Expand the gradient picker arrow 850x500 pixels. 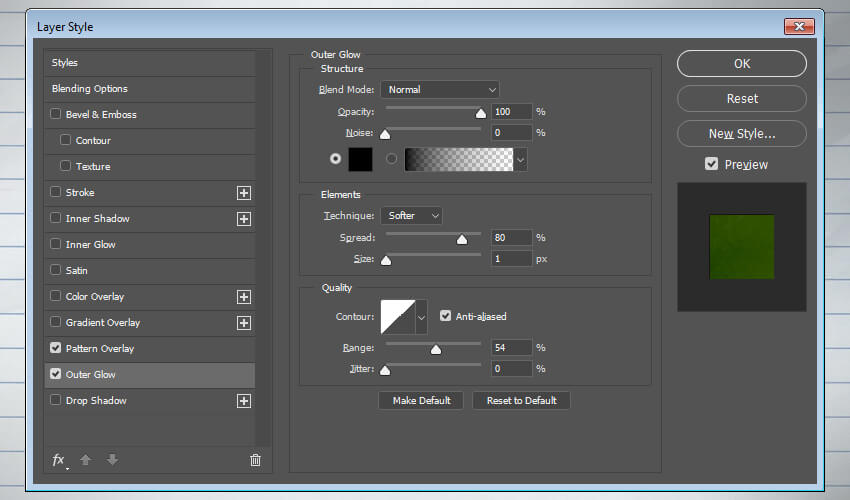[x=520, y=160]
